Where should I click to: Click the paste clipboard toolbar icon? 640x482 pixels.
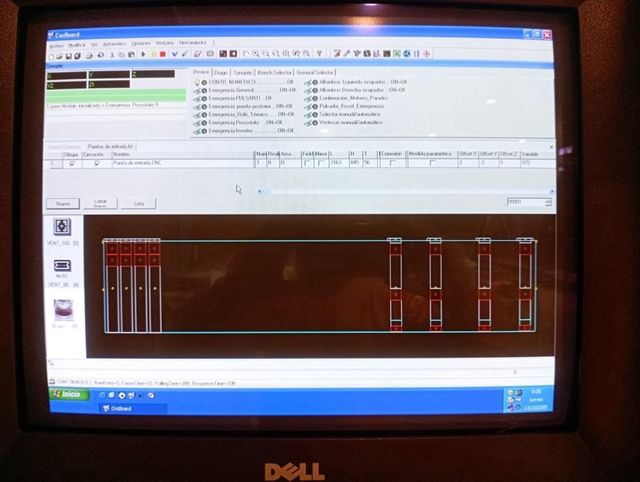(x=131, y=55)
